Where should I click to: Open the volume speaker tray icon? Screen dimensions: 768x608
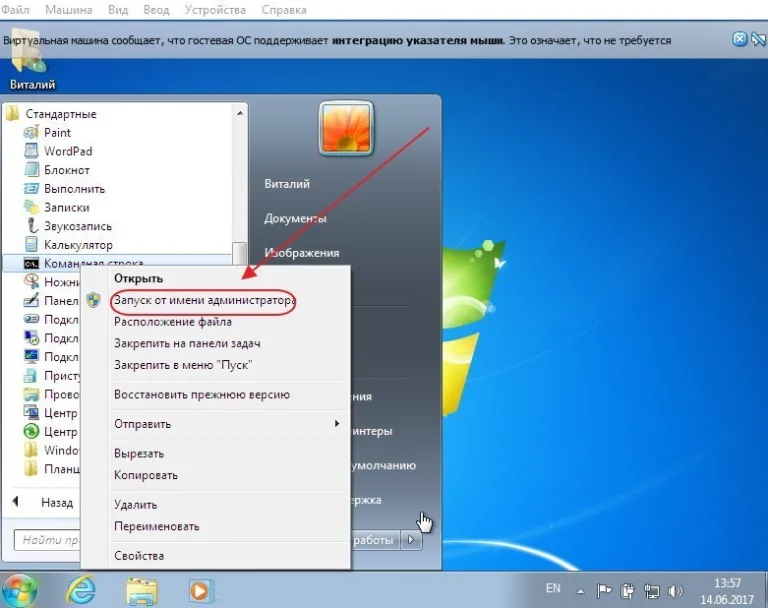click(x=675, y=591)
